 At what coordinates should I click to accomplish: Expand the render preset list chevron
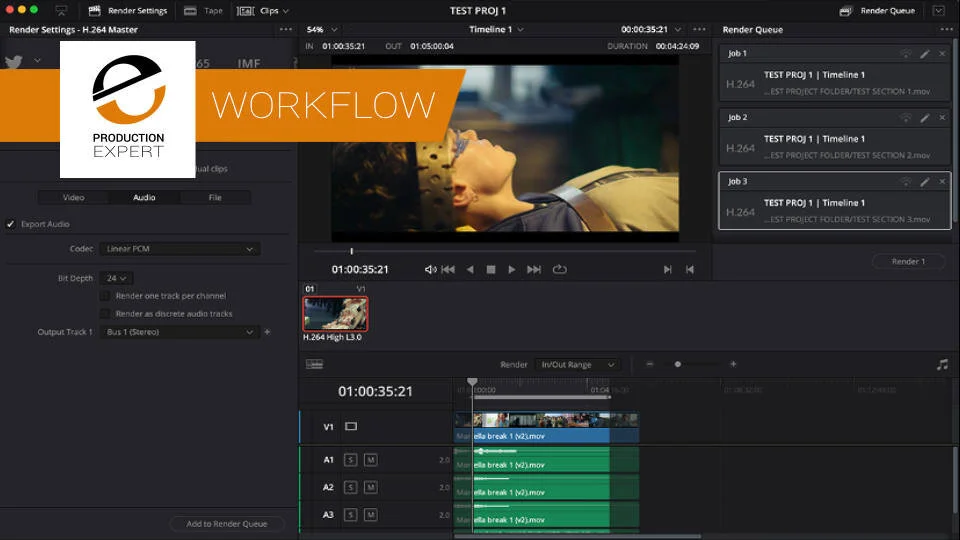[37, 61]
